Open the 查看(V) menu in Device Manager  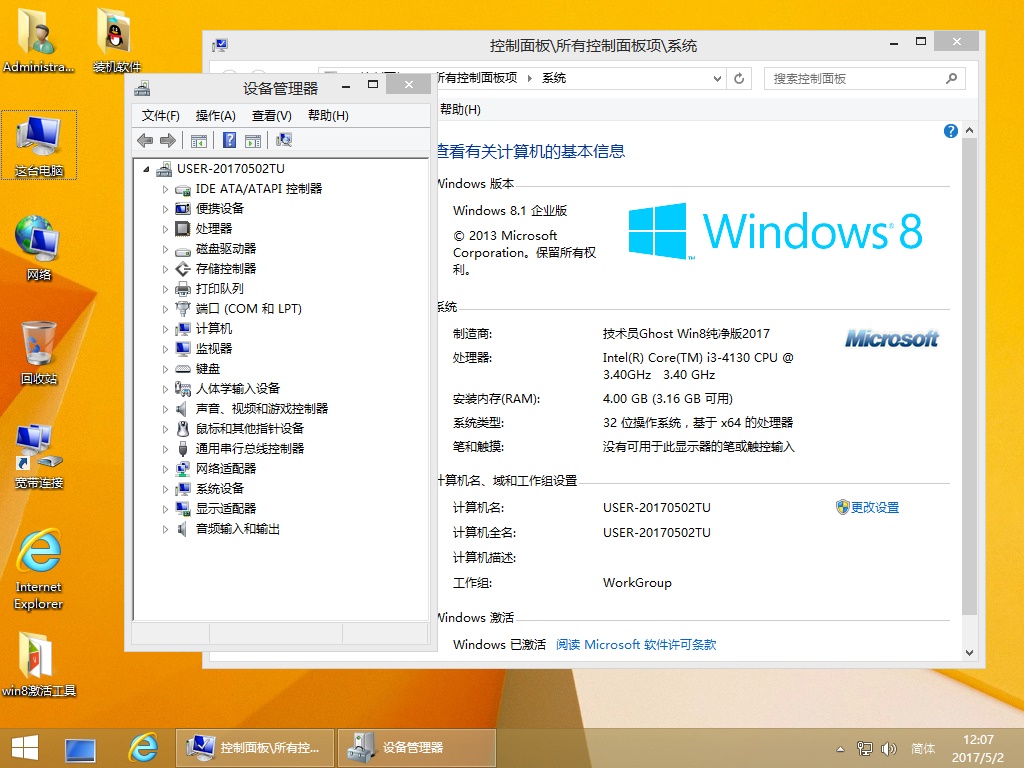271,116
